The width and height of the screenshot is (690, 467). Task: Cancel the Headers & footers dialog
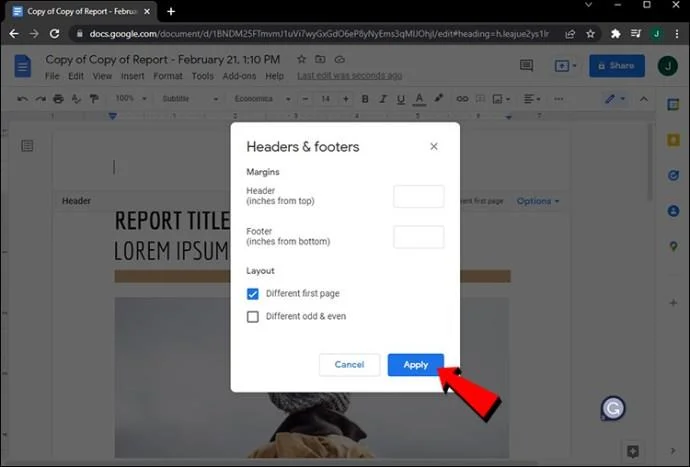pyautogui.click(x=349, y=365)
